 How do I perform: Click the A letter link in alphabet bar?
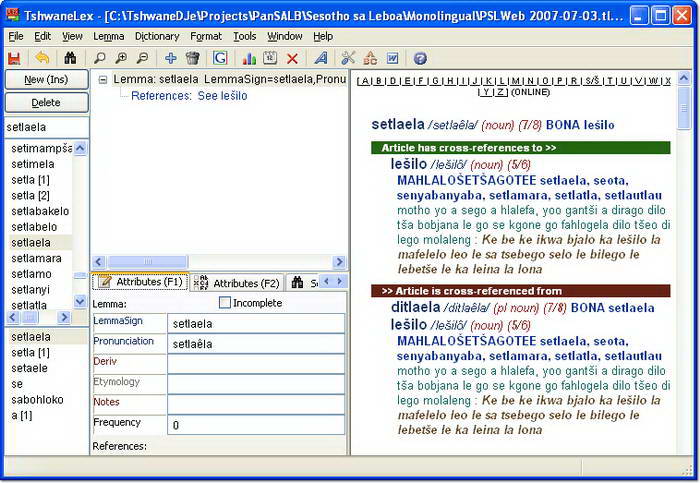[x=365, y=81]
